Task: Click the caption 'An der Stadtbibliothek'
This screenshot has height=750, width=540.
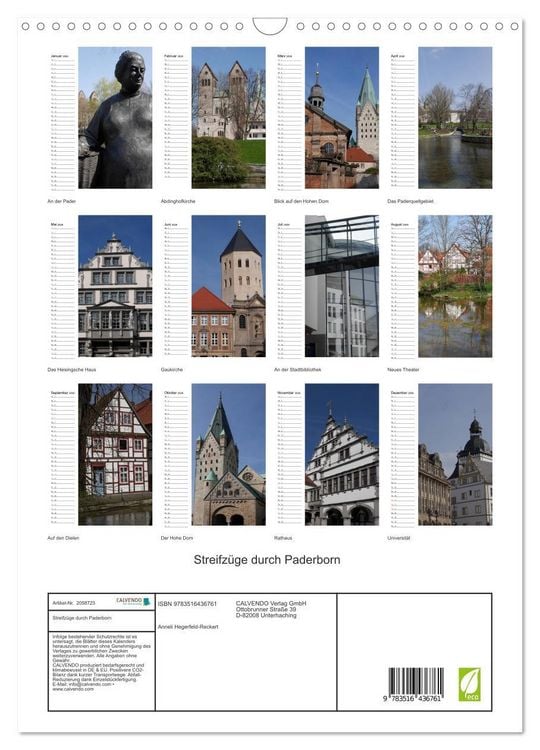Action: click(x=298, y=370)
